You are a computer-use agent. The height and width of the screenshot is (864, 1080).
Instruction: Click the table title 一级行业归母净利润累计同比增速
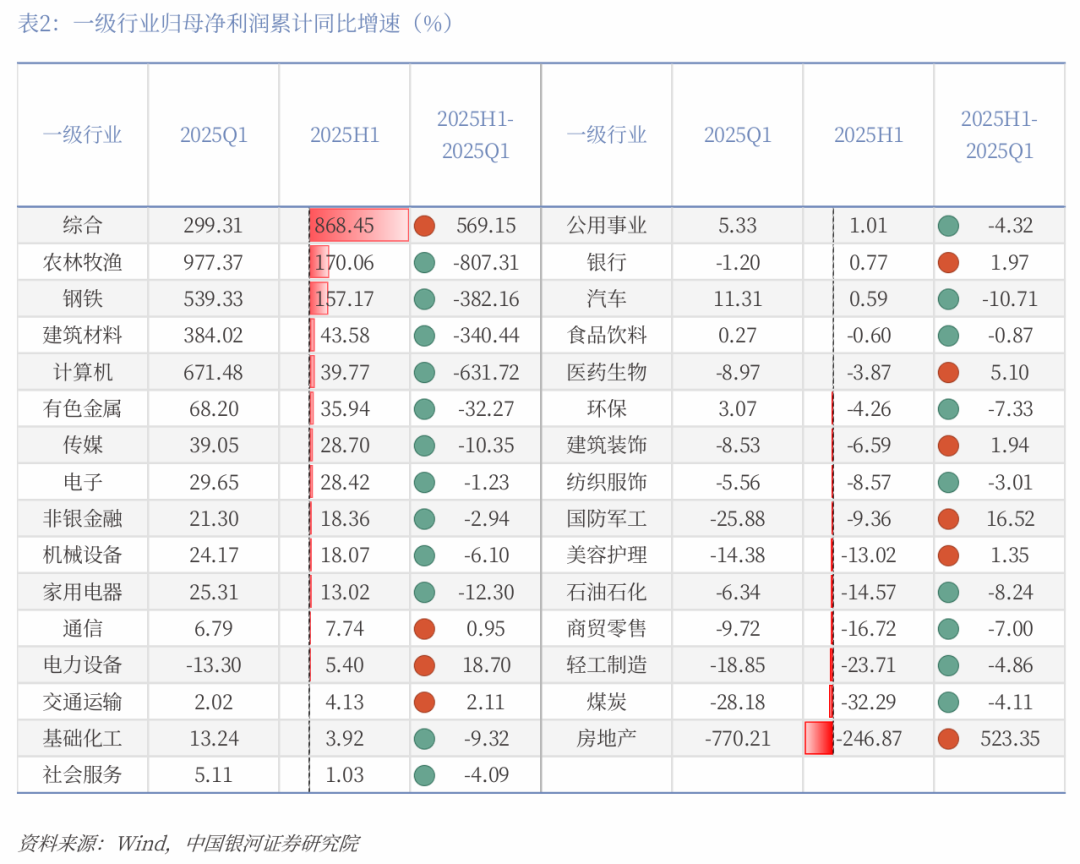pyautogui.click(x=236, y=23)
